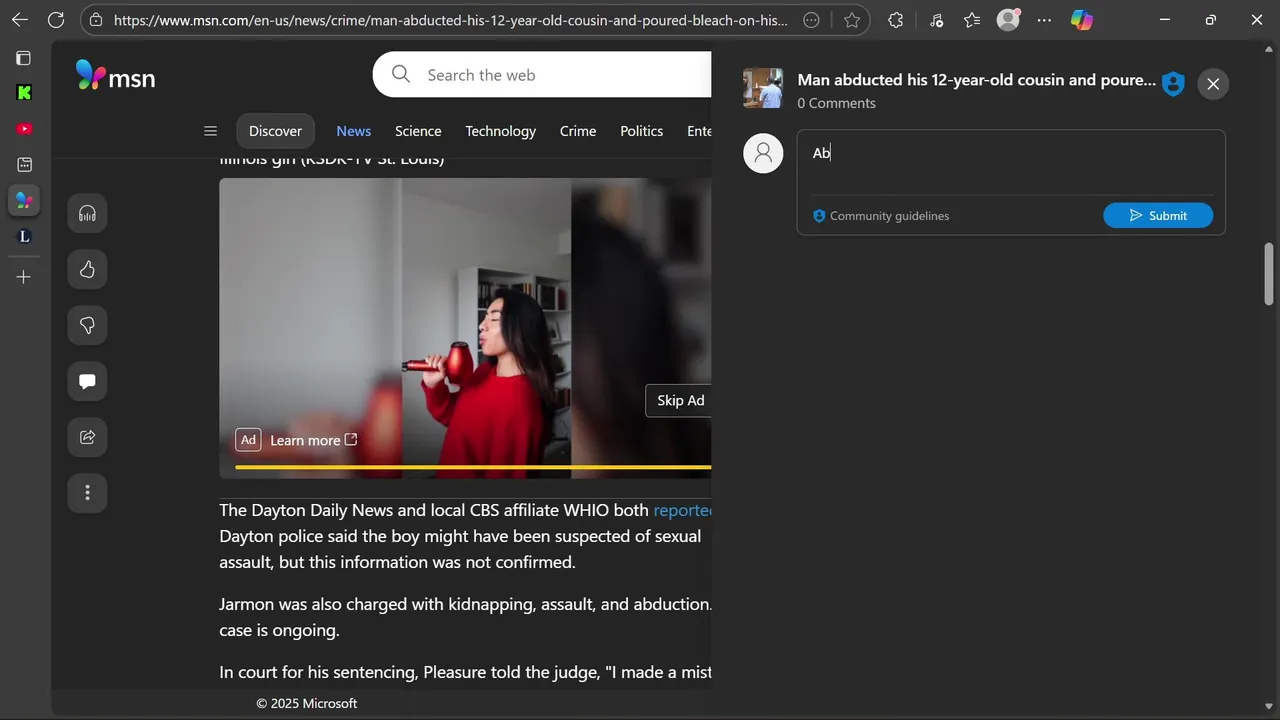
Task: Click the '0 Comments' count text
Action: click(x=836, y=103)
